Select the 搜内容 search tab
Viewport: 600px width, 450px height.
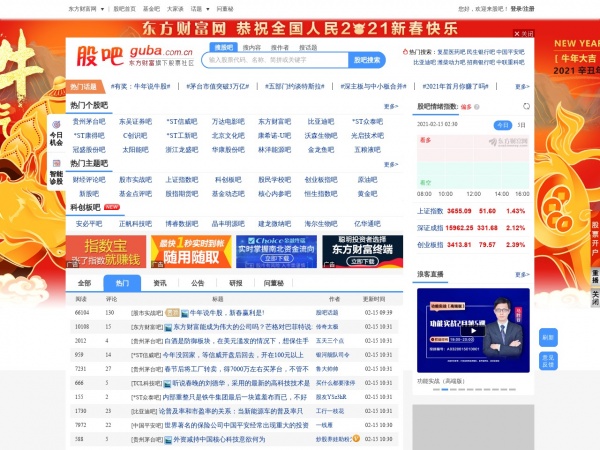click(x=252, y=47)
